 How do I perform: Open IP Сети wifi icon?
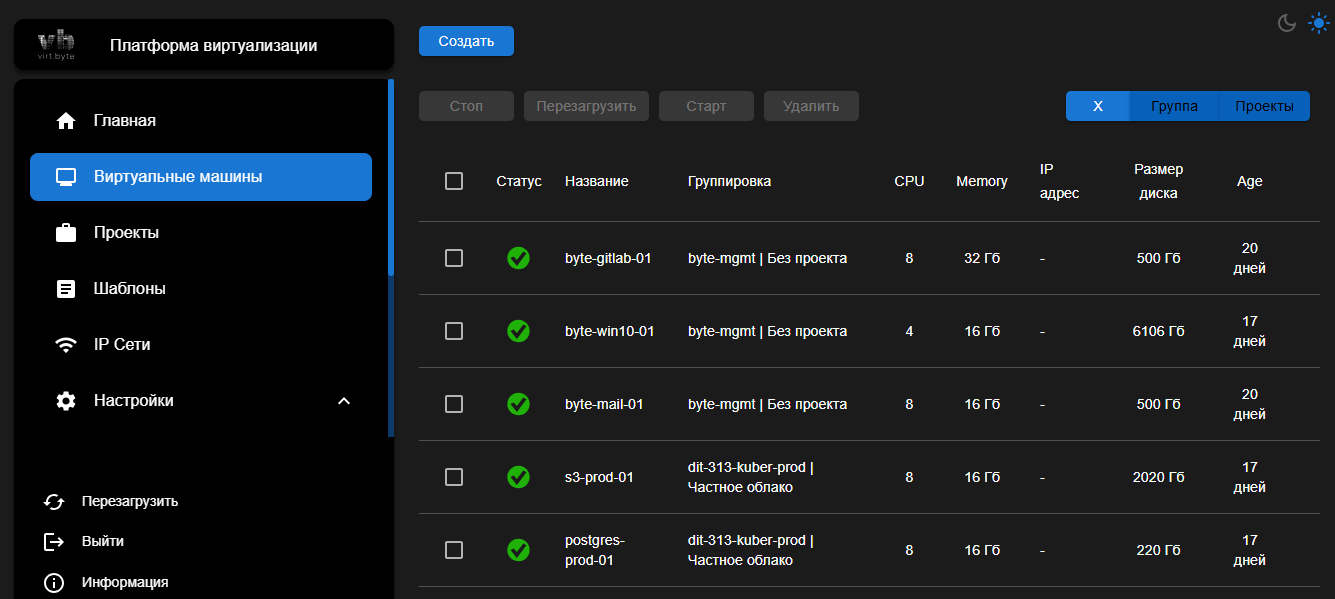66,345
